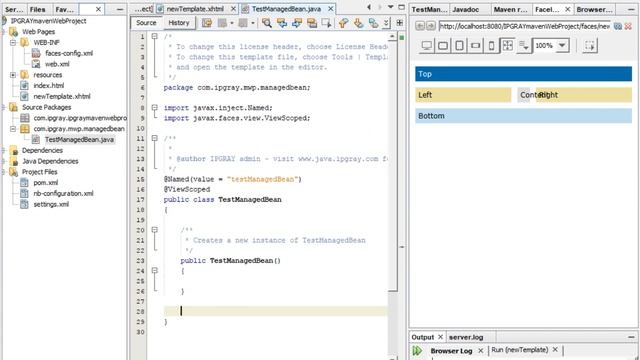Click maximize editor window icon
Screen dimensions: 640x360
pyautogui.click(x=401, y=7)
